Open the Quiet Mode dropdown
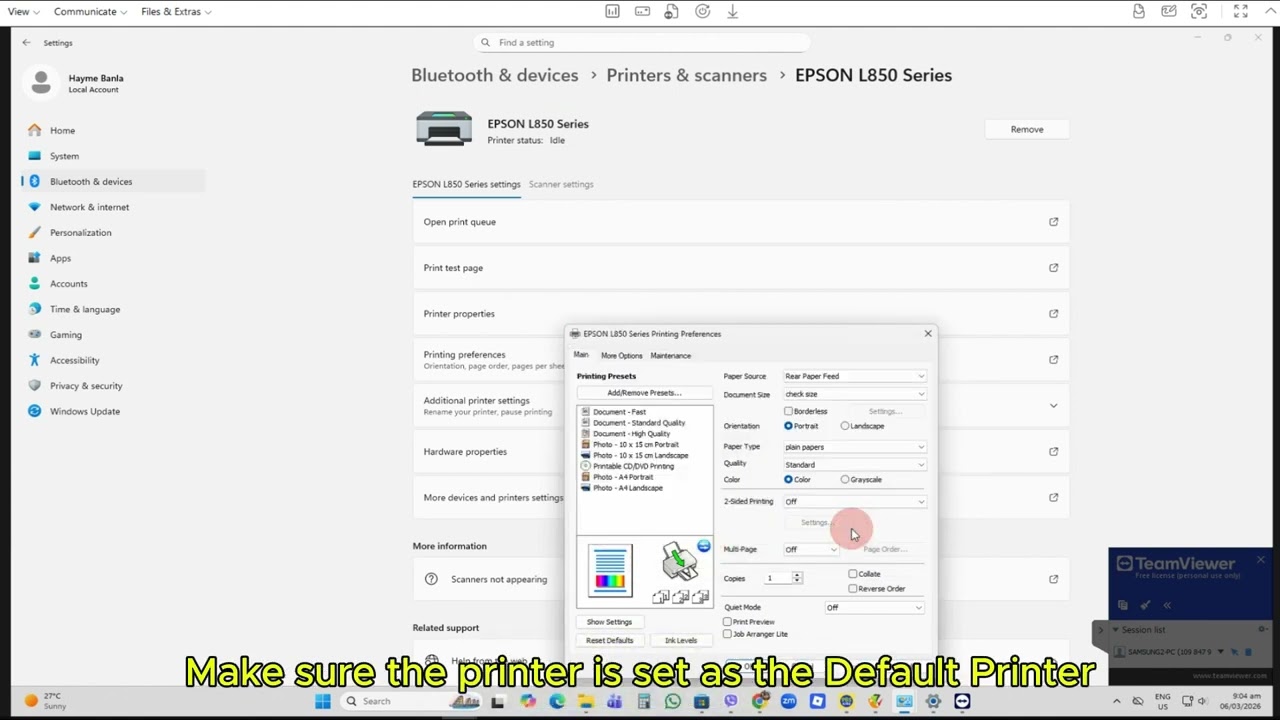 (x=874, y=608)
